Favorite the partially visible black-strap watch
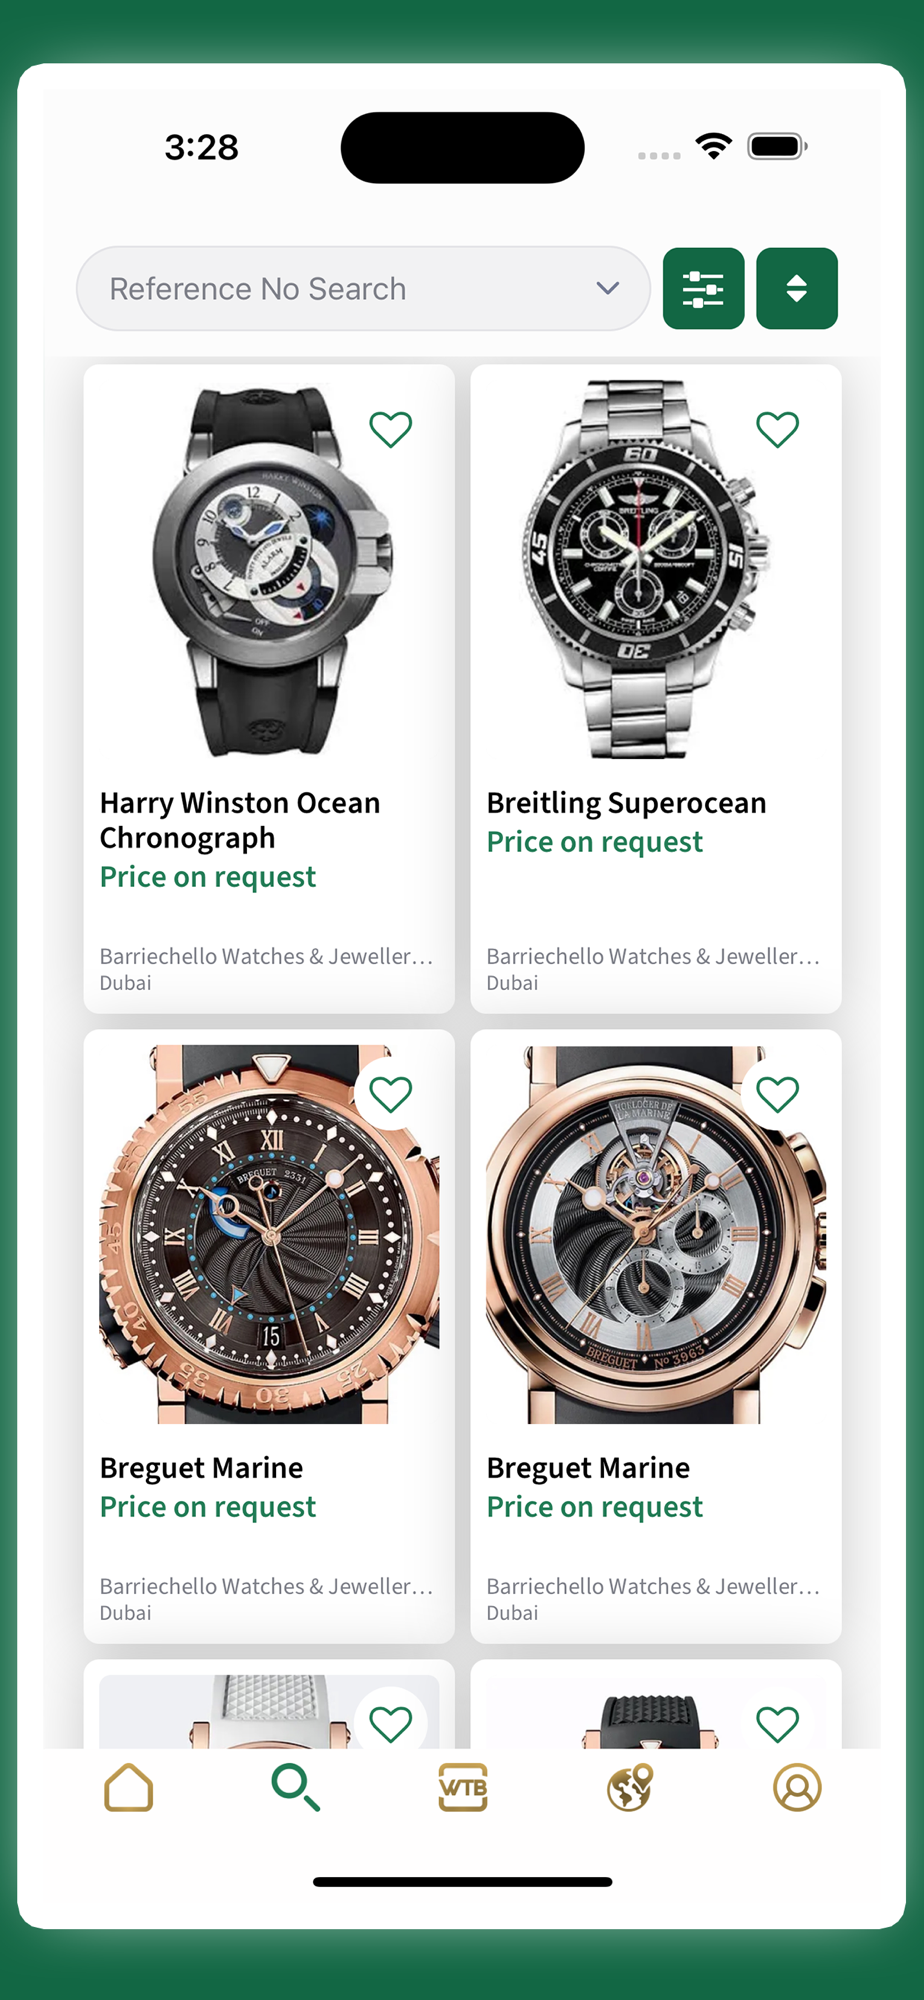This screenshot has height=2000, width=924. pyautogui.click(x=778, y=1723)
